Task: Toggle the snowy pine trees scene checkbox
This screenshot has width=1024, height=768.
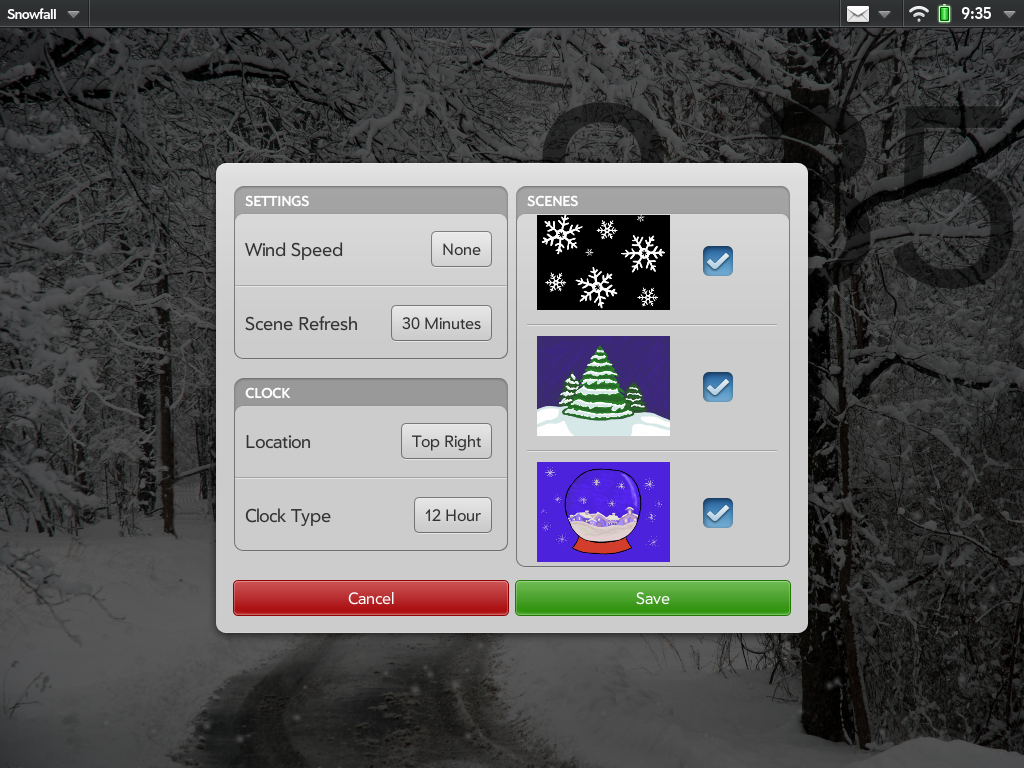Action: [717, 386]
